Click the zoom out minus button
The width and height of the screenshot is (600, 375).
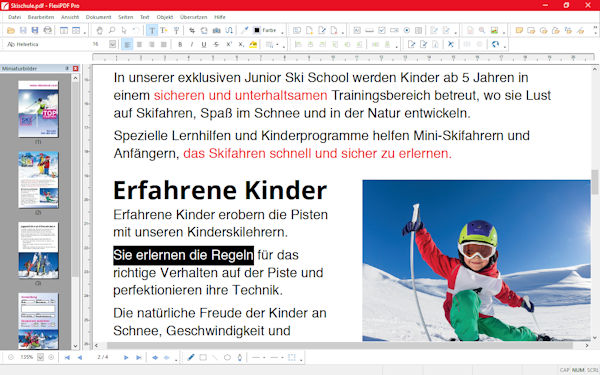(11, 357)
